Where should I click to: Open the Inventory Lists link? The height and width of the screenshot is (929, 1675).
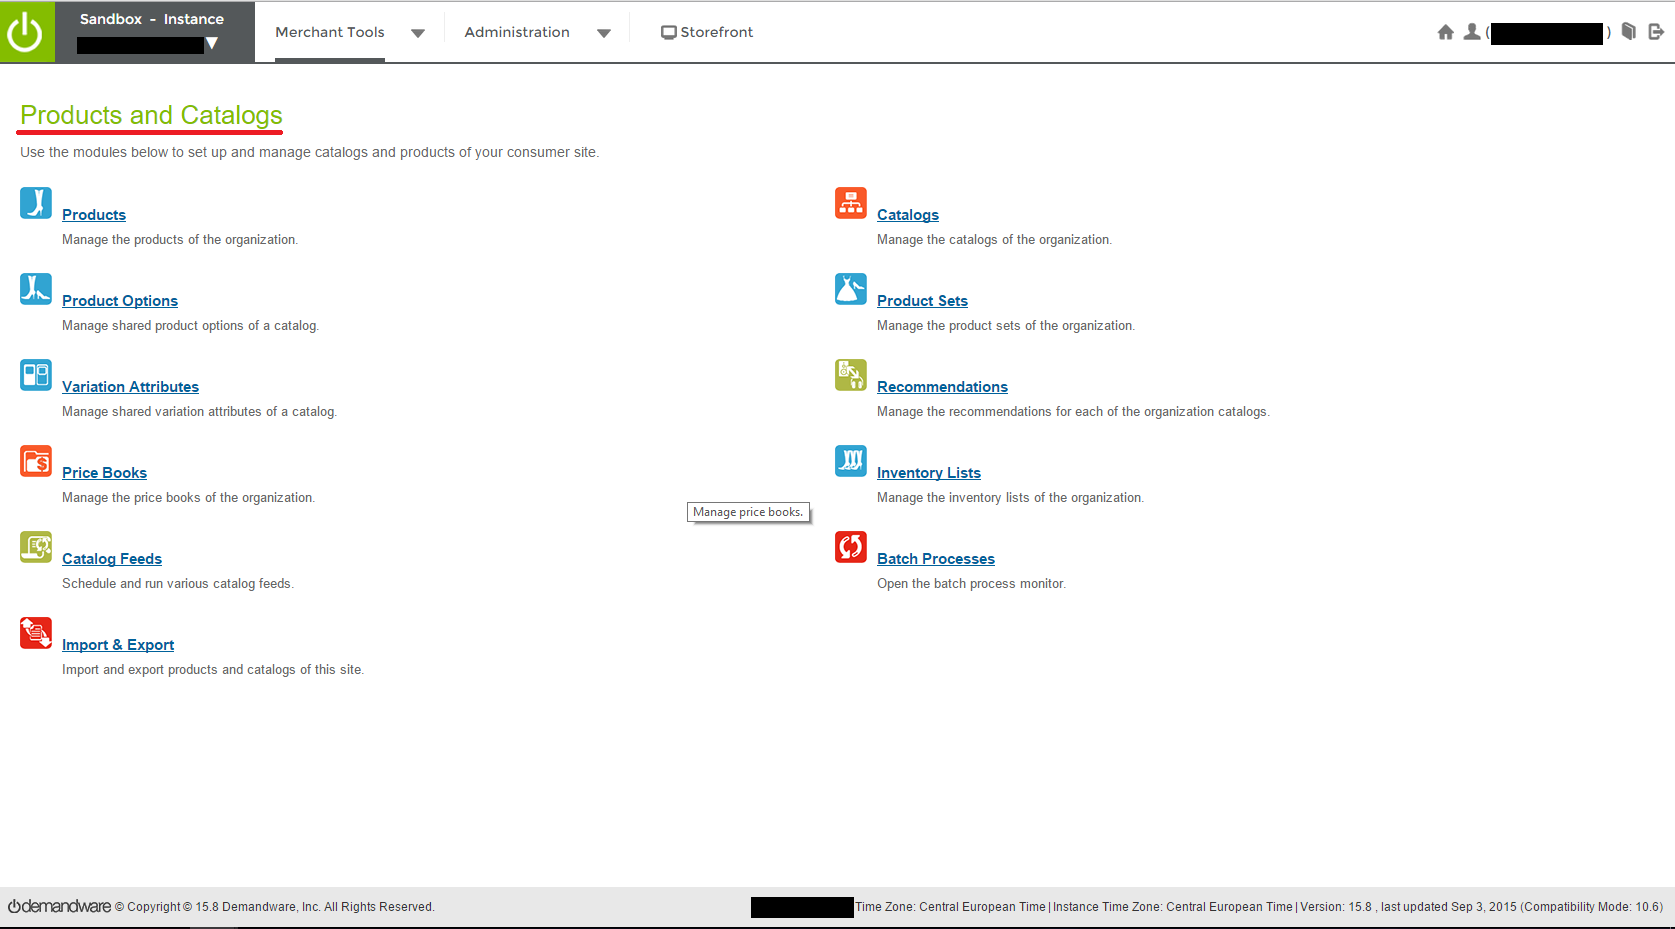click(929, 473)
